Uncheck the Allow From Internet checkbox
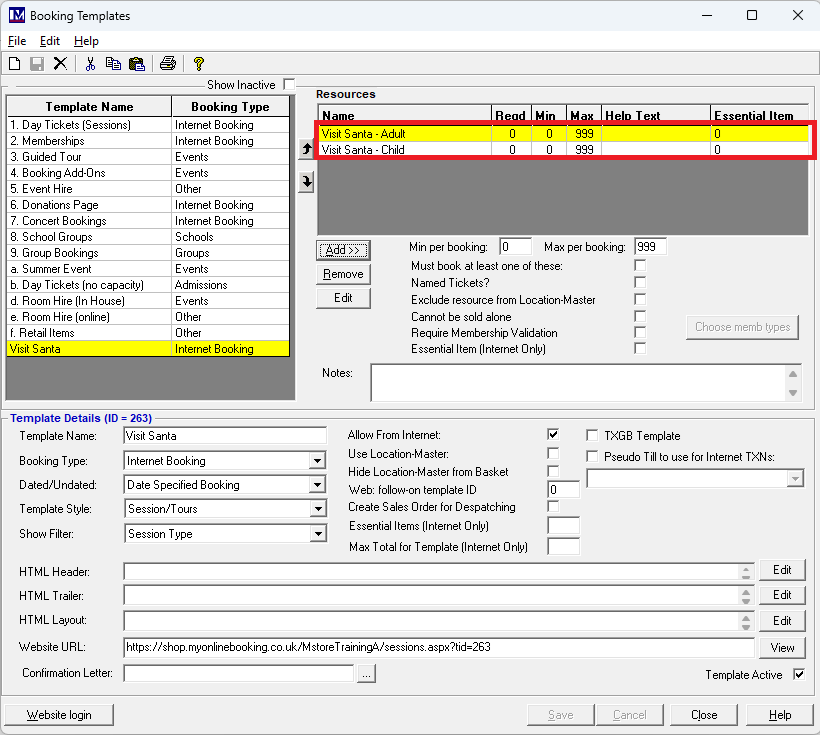This screenshot has height=735, width=820. (553, 435)
